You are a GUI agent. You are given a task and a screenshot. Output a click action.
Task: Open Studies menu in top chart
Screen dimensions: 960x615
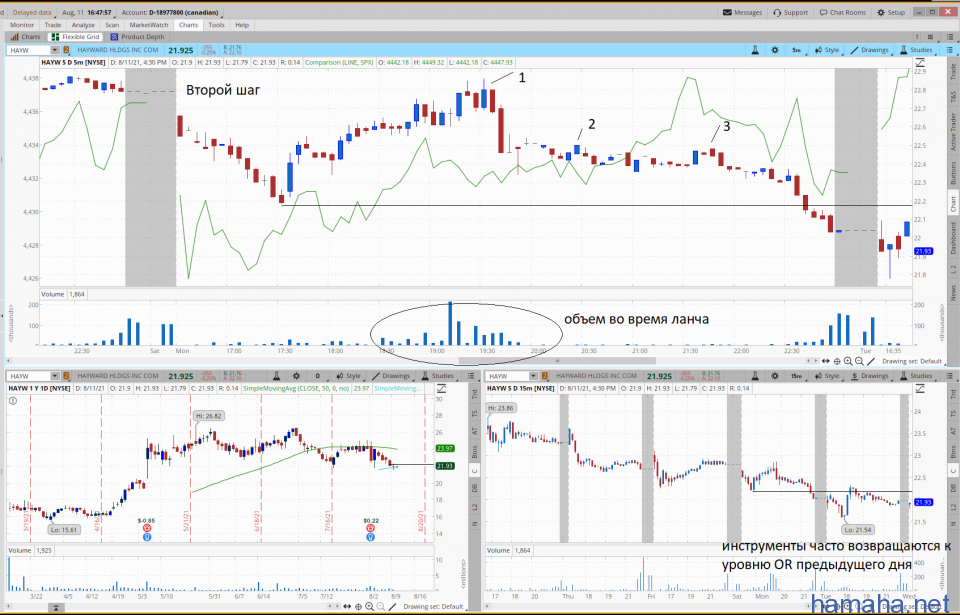[x=916, y=50]
